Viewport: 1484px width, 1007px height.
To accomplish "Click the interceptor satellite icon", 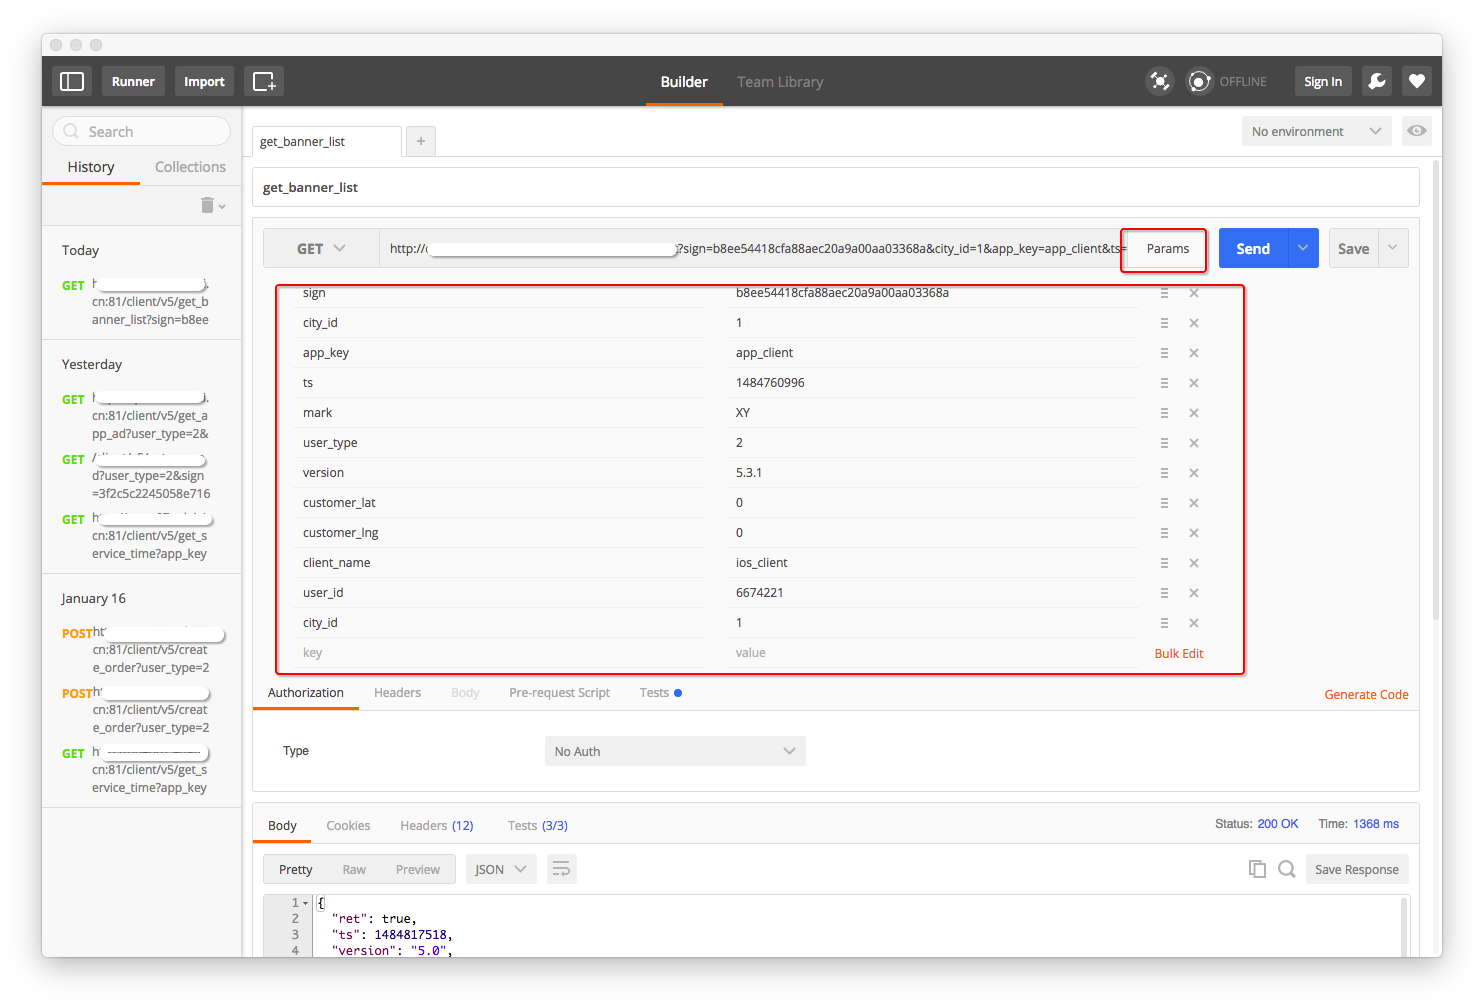I will [x=1159, y=81].
